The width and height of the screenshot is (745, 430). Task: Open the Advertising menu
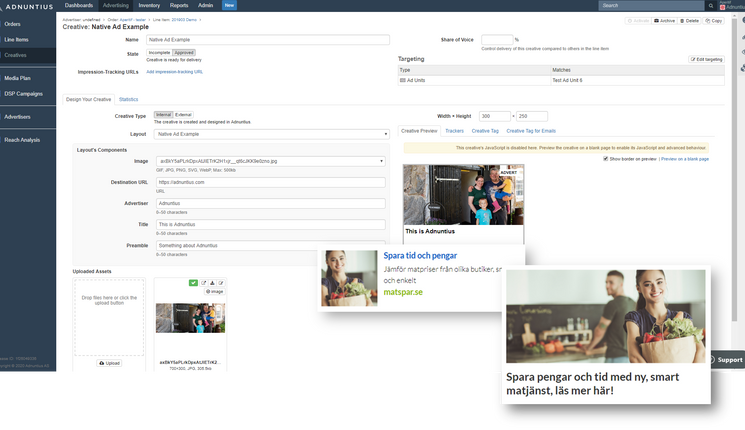coord(115,6)
